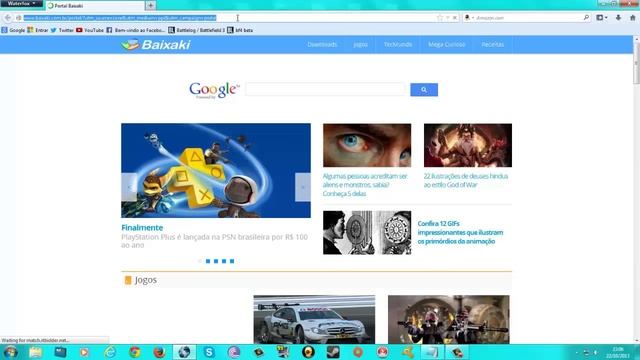Click the Google custom search field
This screenshot has width=640, height=360.
[x=325, y=89]
